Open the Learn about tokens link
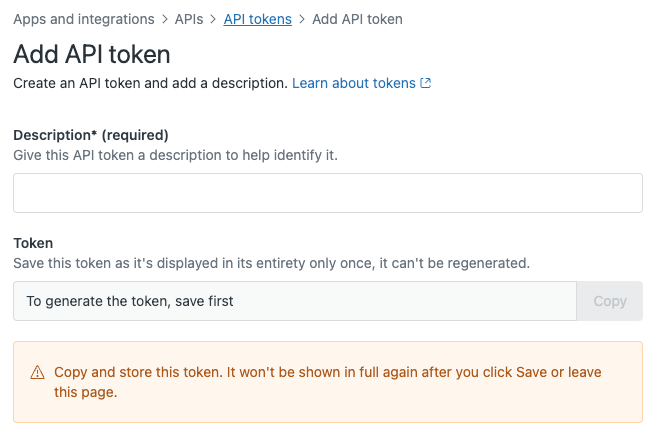 click(353, 83)
